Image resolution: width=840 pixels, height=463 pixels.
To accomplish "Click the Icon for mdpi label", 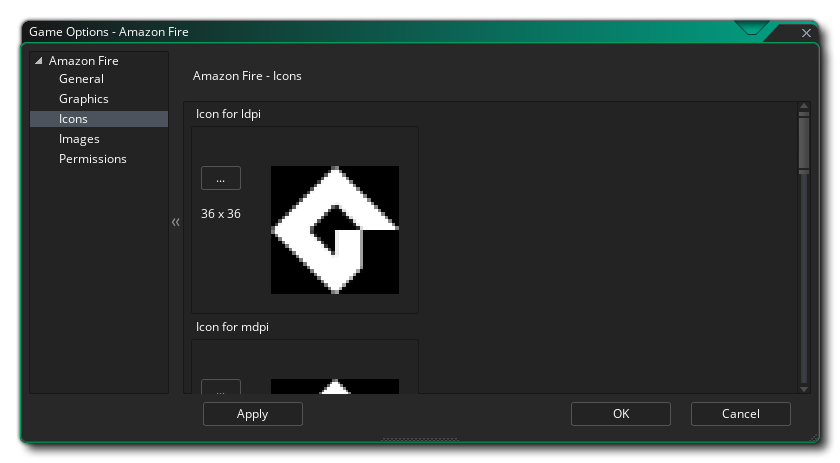I will coord(232,327).
